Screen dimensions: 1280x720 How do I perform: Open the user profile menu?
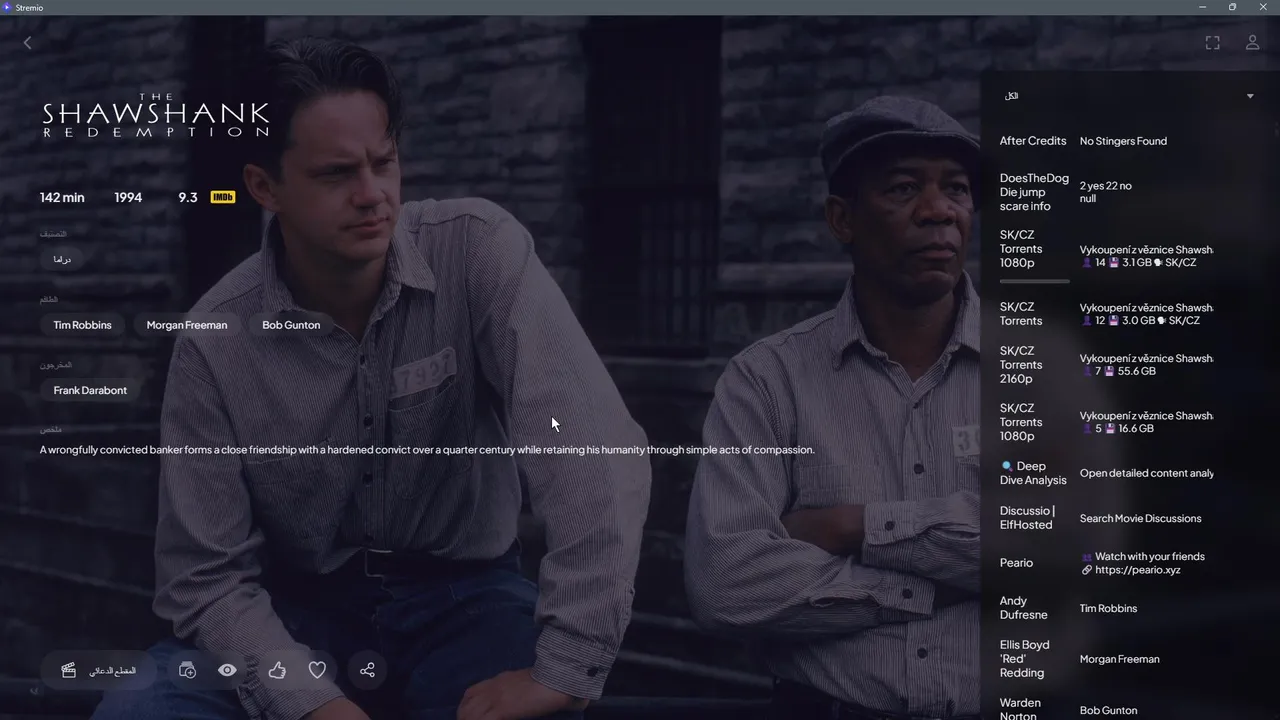point(1252,43)
